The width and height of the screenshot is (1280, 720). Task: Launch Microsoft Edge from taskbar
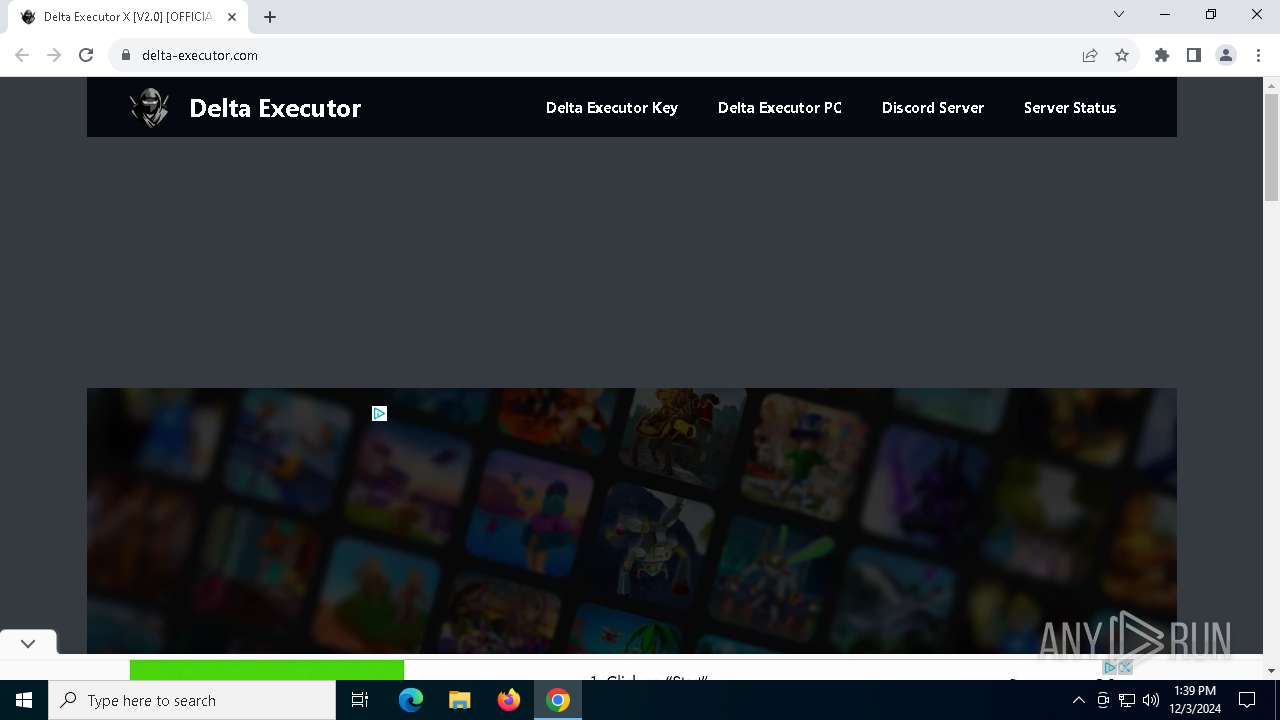point(411,700)
